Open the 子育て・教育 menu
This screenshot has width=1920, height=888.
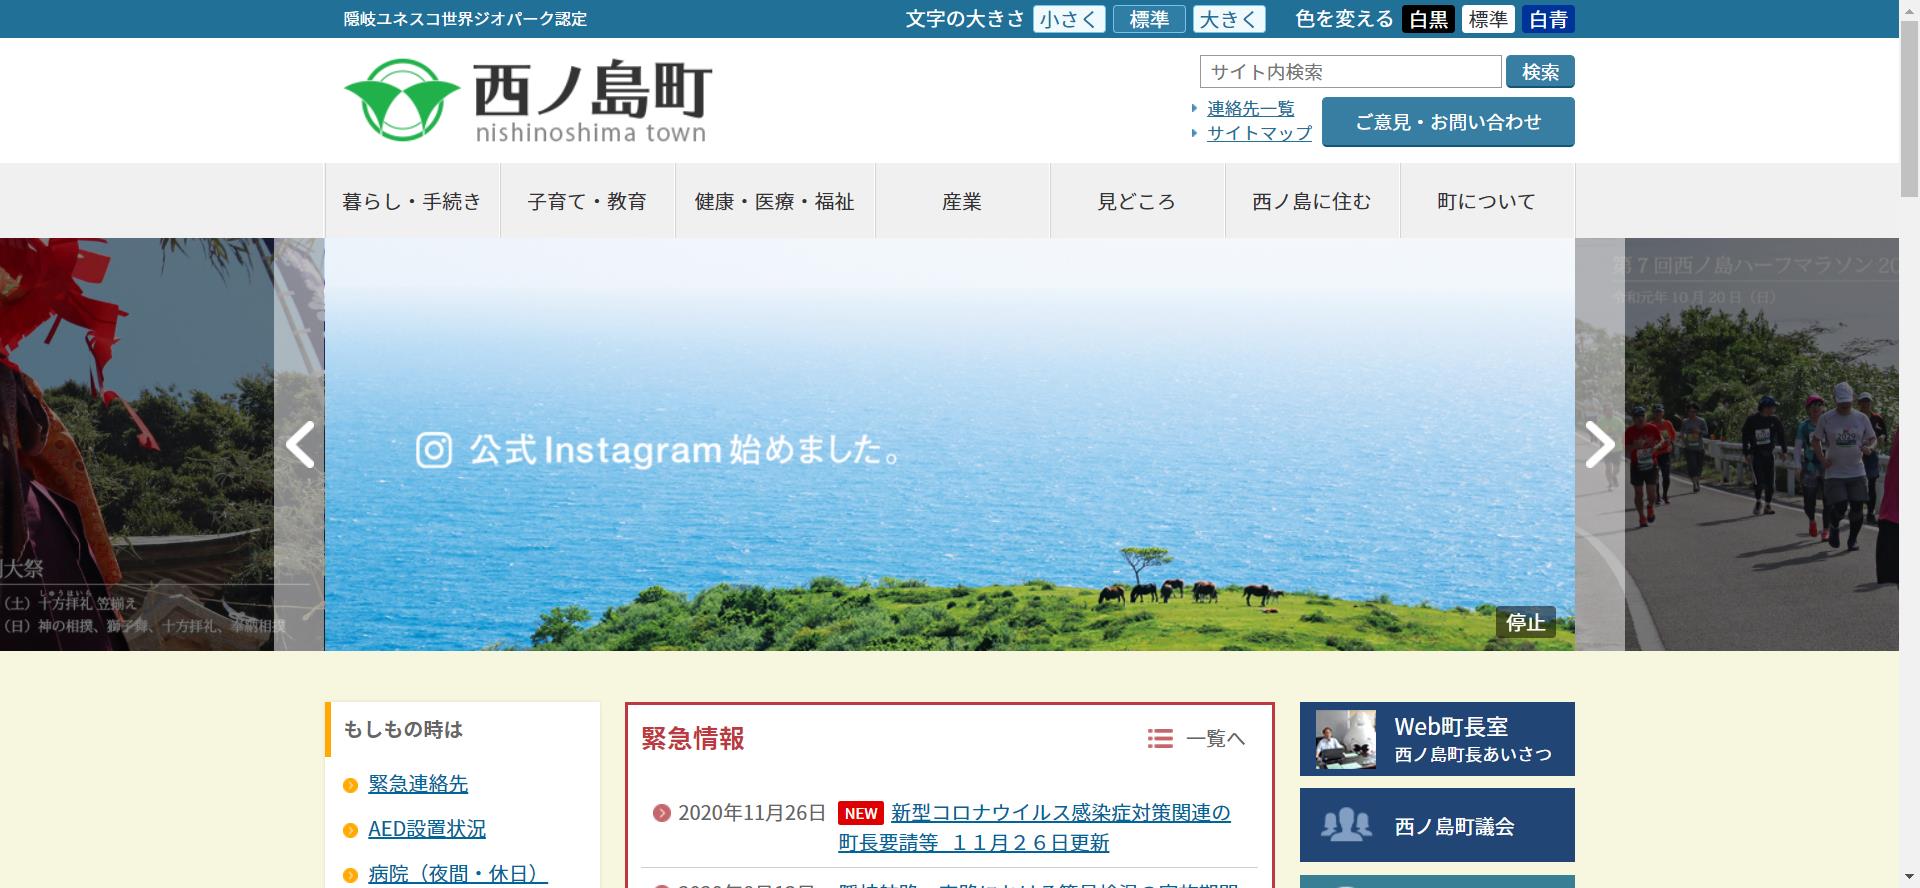point(587,201)
